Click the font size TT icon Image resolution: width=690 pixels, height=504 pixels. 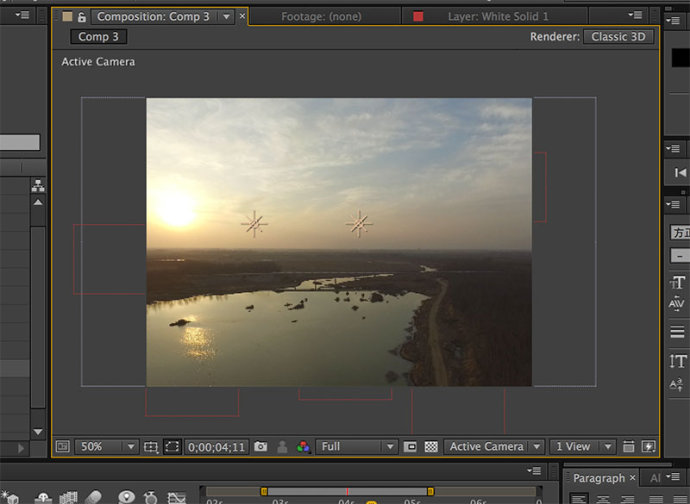point(677,282)
